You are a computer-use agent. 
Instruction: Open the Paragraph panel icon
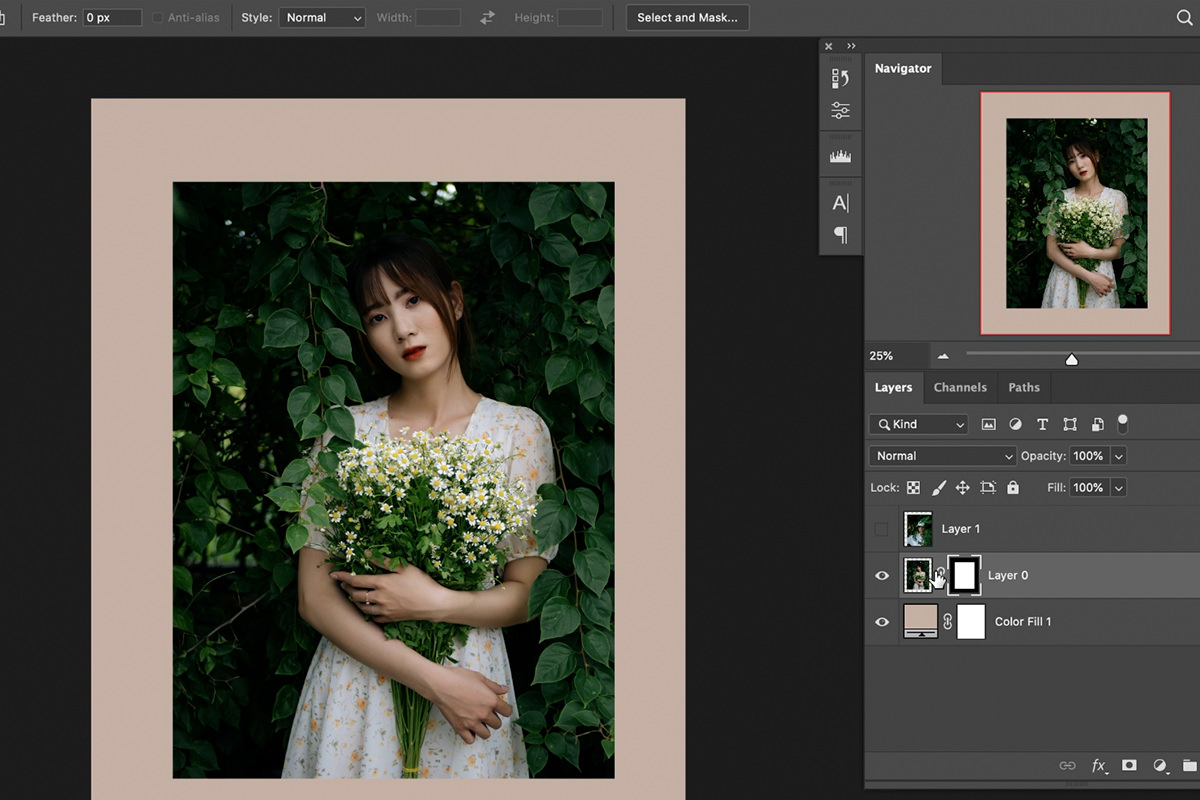tap(841, 235)
